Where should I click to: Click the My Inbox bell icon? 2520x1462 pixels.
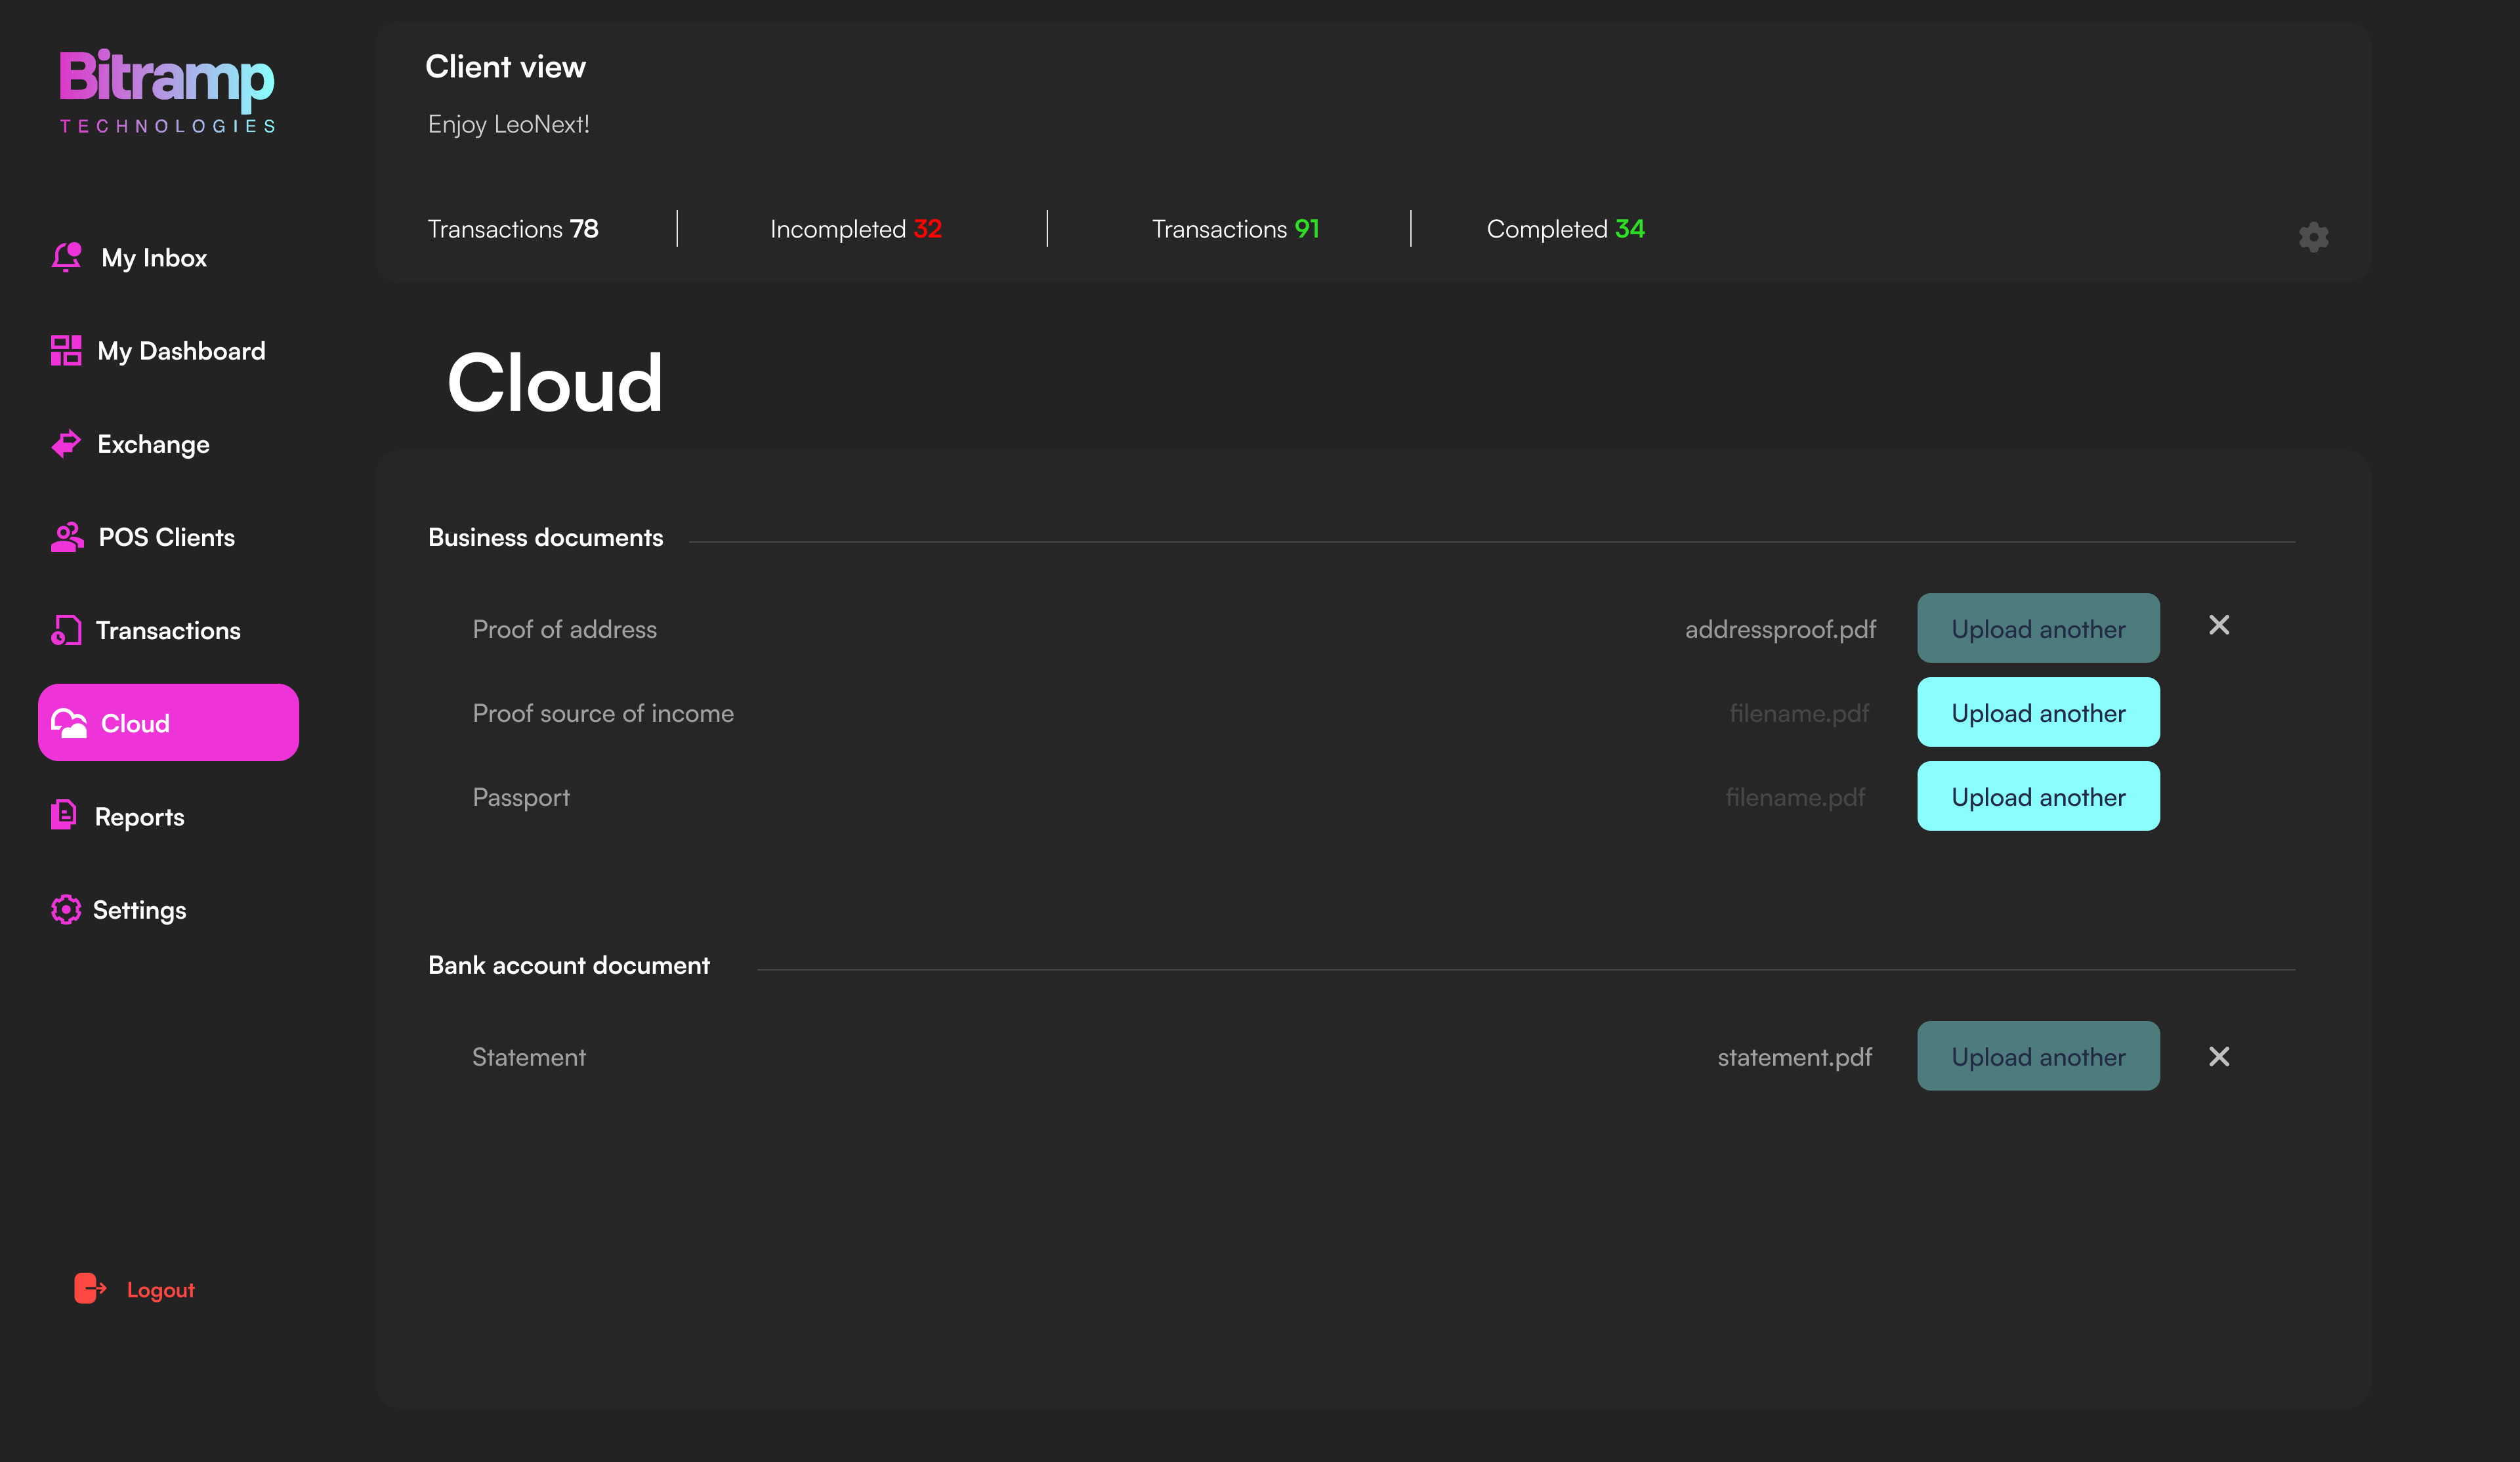click(x=66, y=257)
